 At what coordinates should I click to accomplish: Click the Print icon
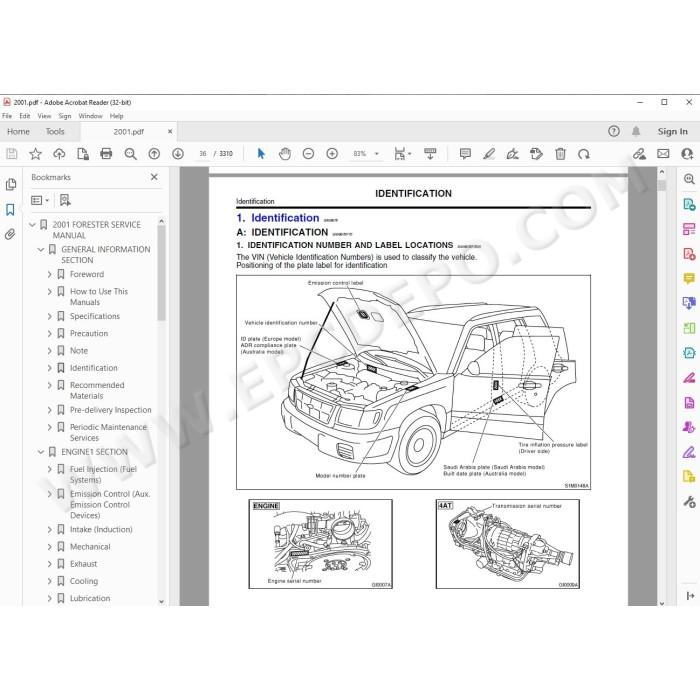coord(106,154)
